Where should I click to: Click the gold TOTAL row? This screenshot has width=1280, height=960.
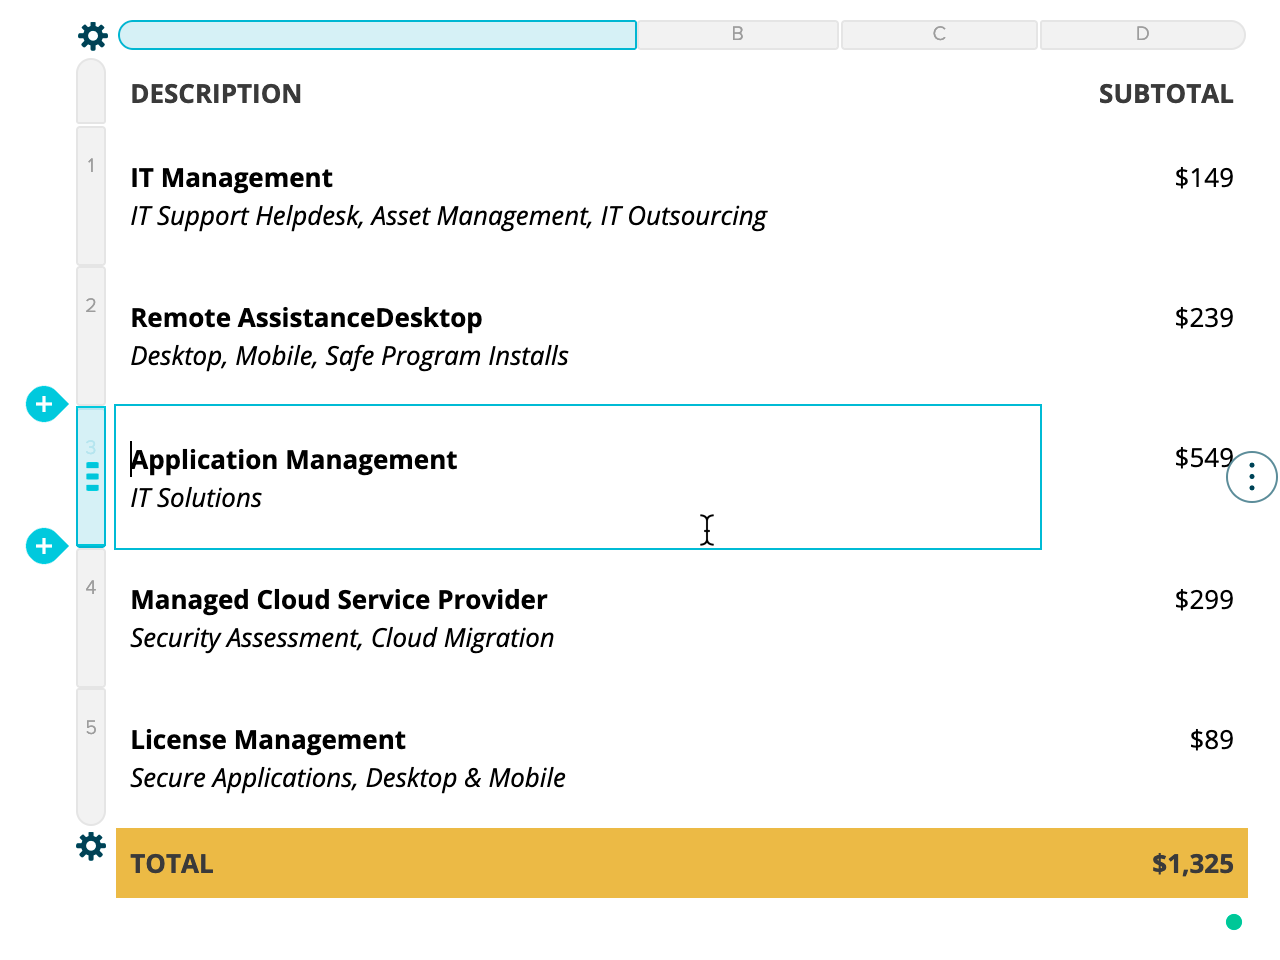pyautogui.click(x=682, y=863)
